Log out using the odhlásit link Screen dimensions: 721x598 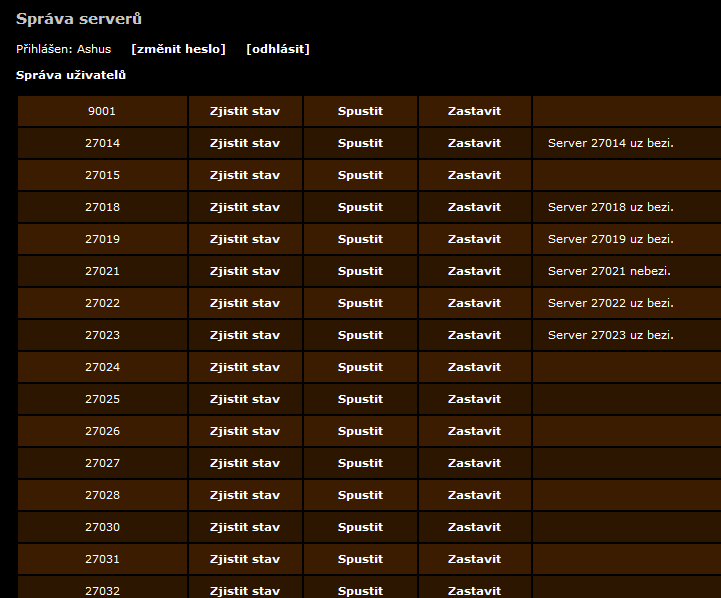(278, 49)
